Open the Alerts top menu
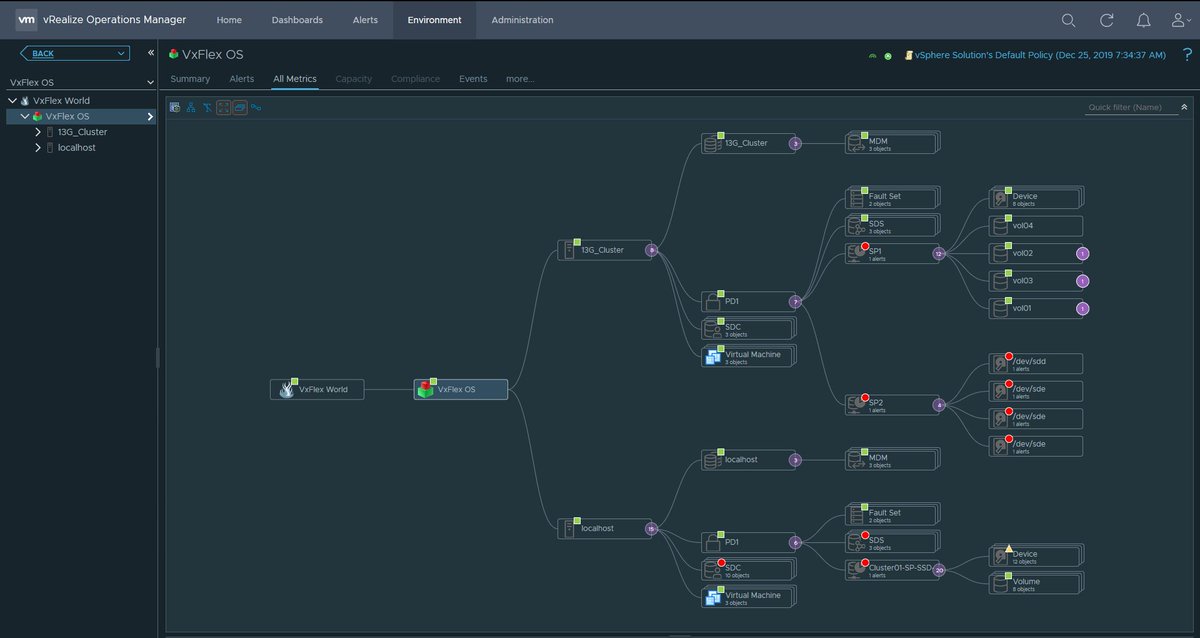Screen dimensions: 1200x638 point(365,20)
